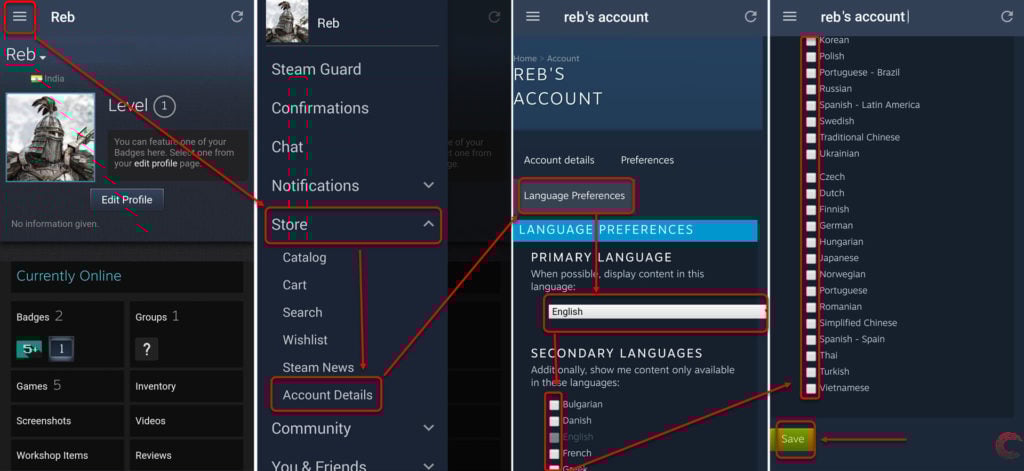Check the Korean language checkbox
Viewport: 1024px width, 471px height.
click(x=810, y=41)
